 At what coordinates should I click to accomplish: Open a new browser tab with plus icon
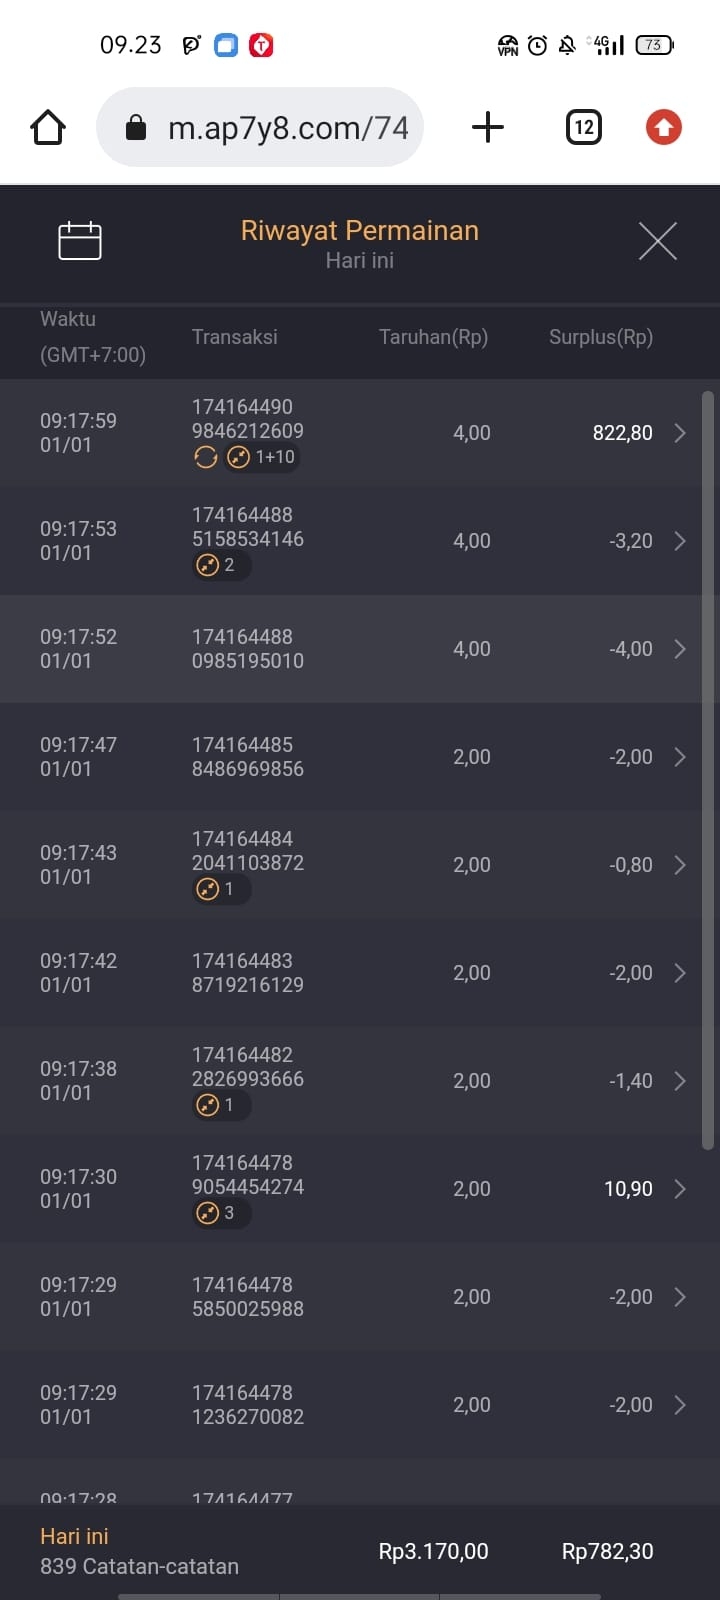(487, 128)
